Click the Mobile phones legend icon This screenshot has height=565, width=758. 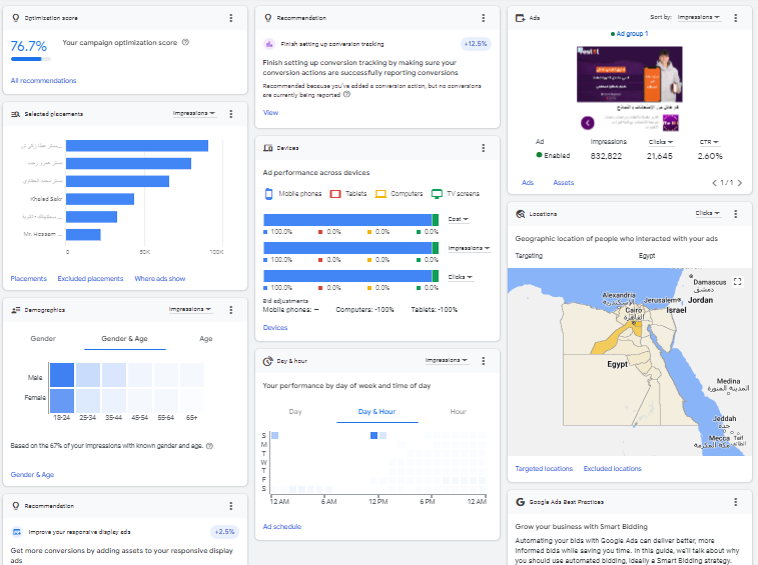click(269, 194)
